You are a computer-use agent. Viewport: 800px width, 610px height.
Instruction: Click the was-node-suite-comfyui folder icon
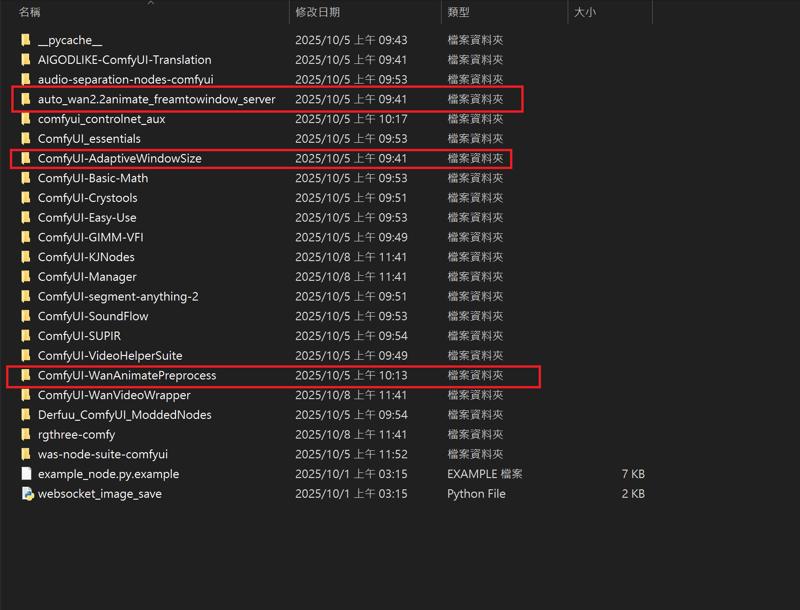coord(26,454)
